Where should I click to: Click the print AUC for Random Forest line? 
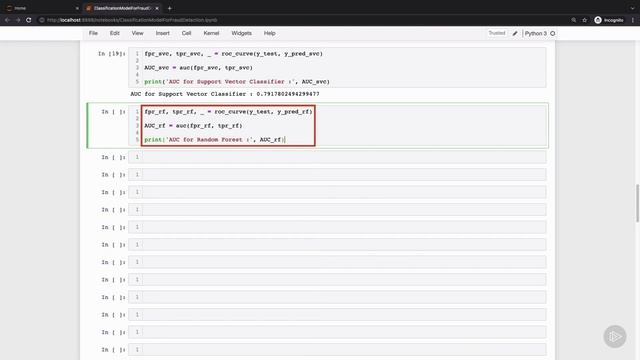pyautogui.click(x=214, y=140)
